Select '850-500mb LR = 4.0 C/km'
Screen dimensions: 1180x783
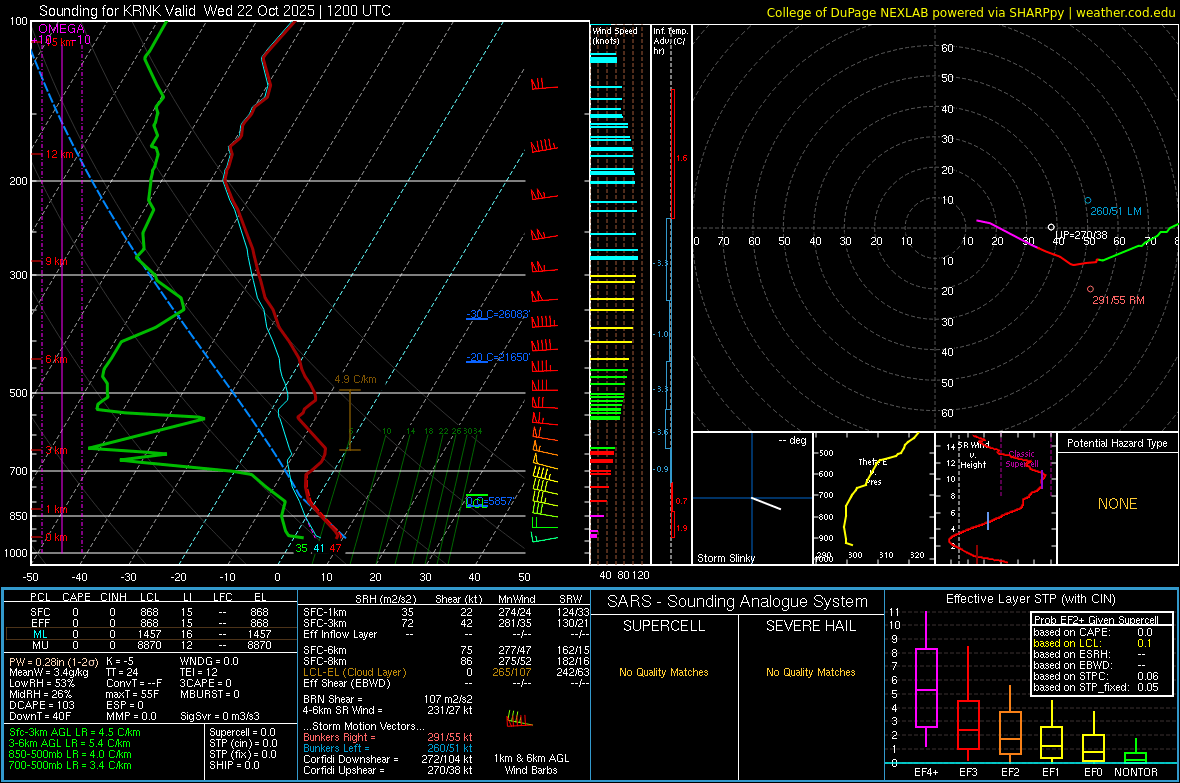click(x=70, y=754)
